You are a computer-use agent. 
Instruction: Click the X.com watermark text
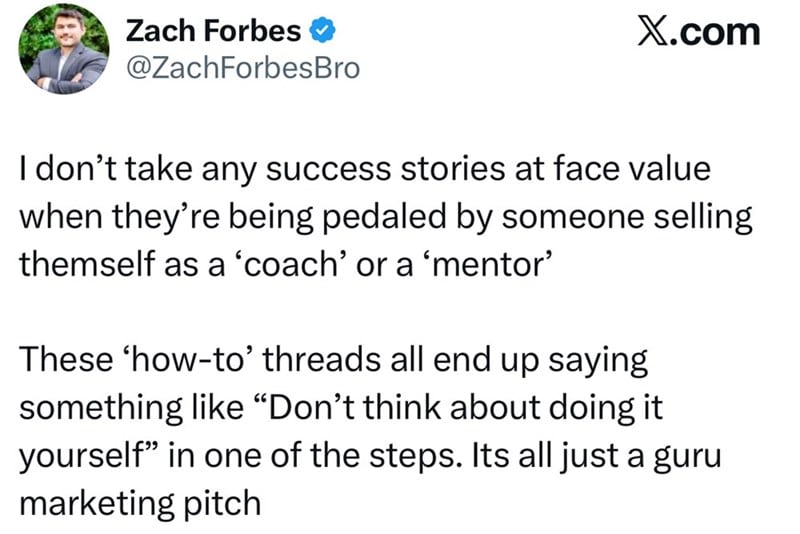699,32
